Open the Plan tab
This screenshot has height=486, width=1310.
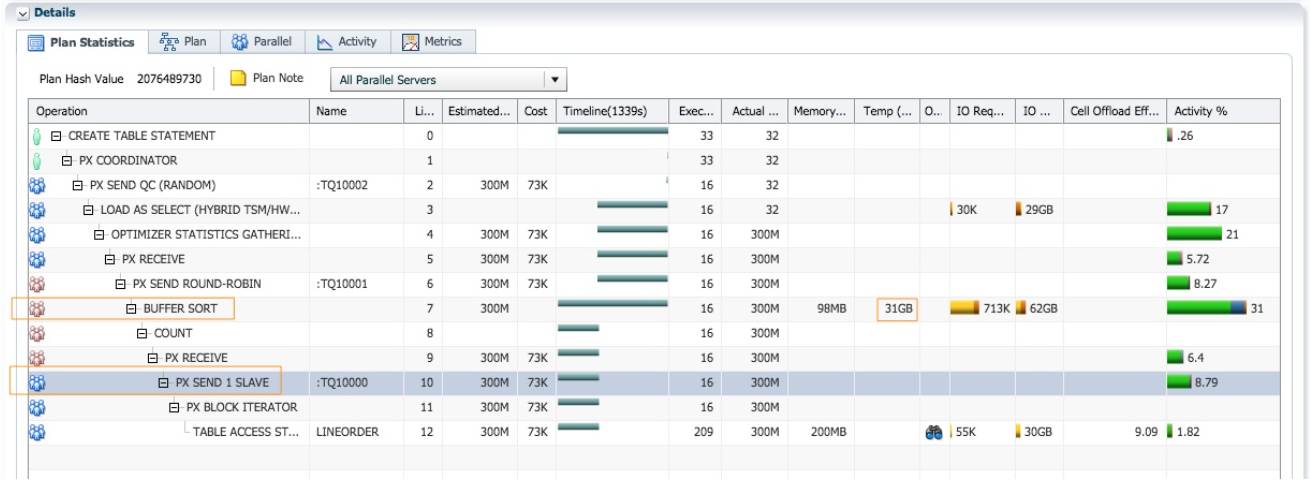point(183,42)
